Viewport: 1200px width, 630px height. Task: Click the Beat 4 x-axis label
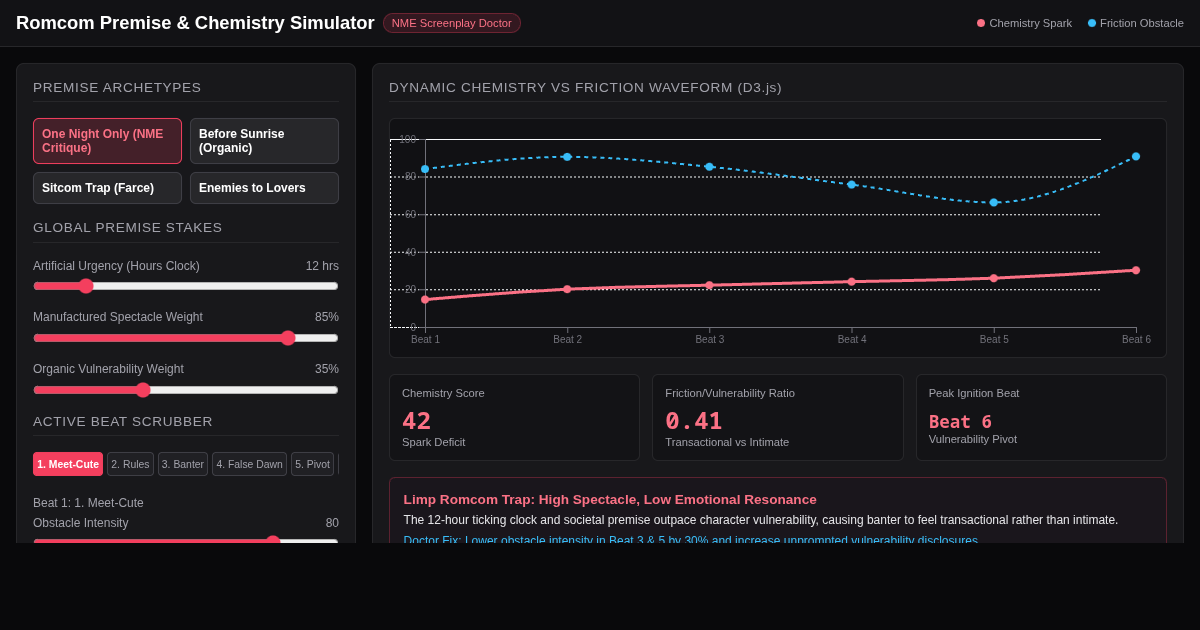852,340
